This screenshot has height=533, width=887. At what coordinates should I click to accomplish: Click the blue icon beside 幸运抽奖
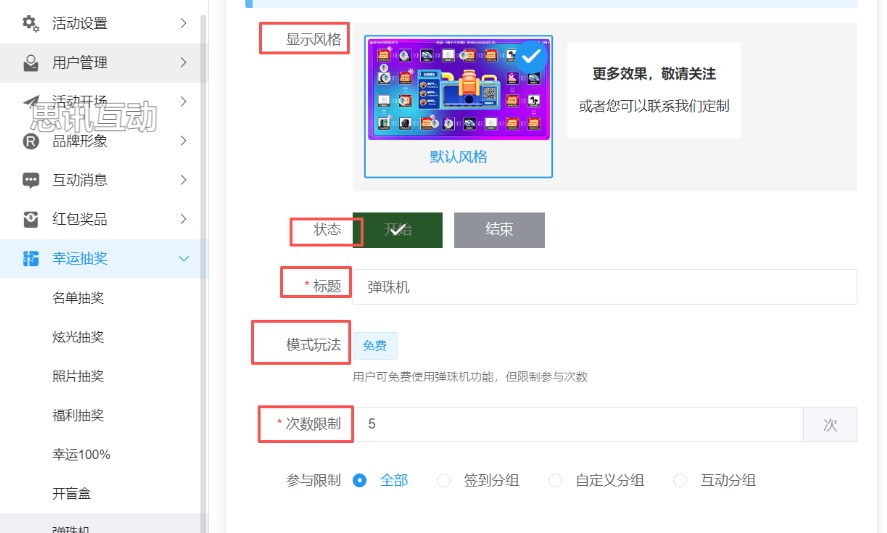pos(31,259)
